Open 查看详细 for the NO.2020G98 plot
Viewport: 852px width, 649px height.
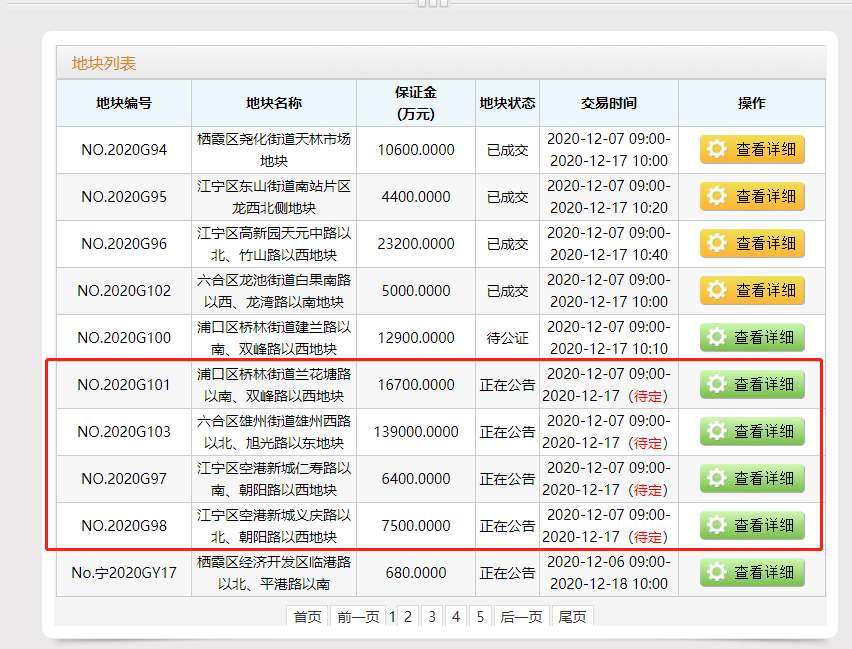751,525
